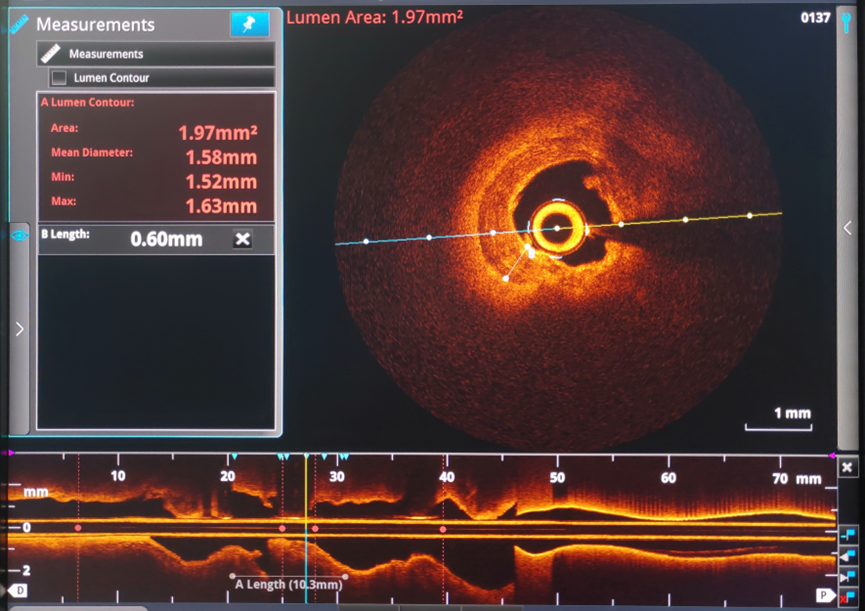
Task: Click the ruler icon beside the Measurements title
Action: (18, 25)
